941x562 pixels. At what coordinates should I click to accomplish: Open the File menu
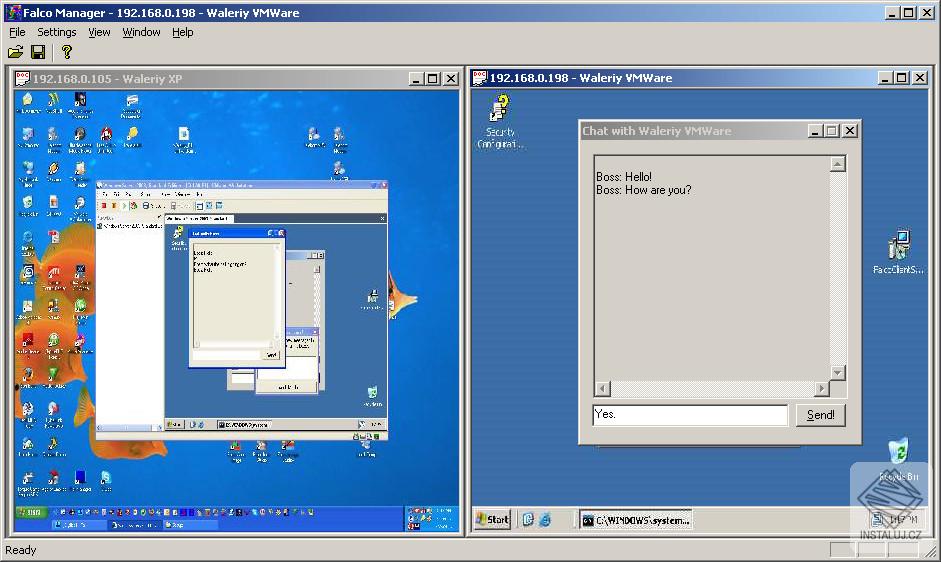tap(17, 32)
